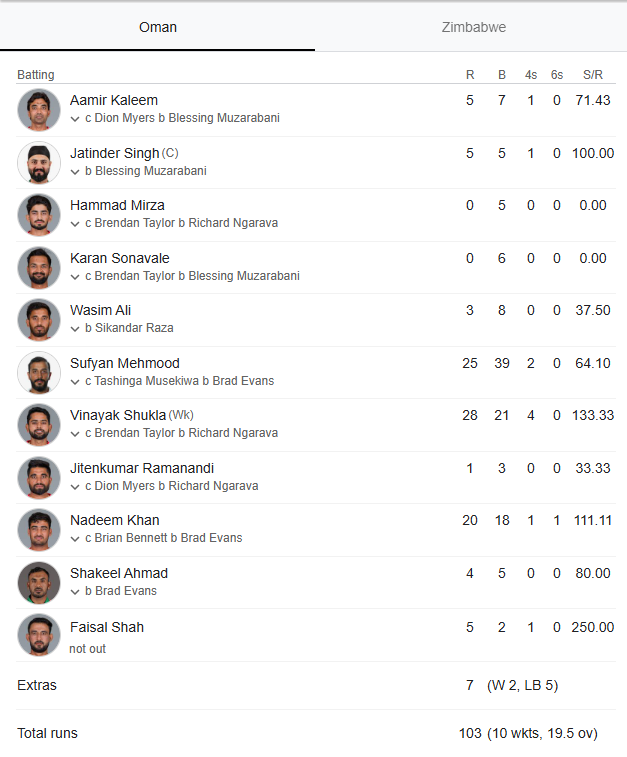Expand Aamir Kaleem's dismissal details chevron
The image size is (627, 757).
[75, 119]
